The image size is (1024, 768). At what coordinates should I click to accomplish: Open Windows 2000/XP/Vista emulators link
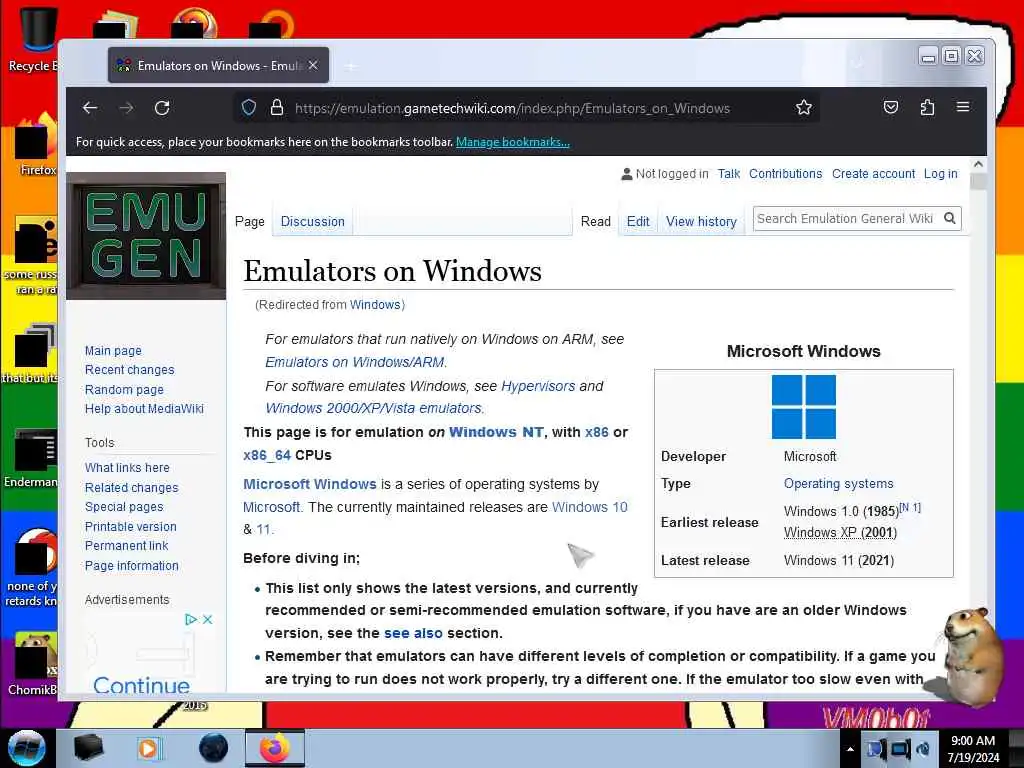pyautogui.click(x=373, y=408)
